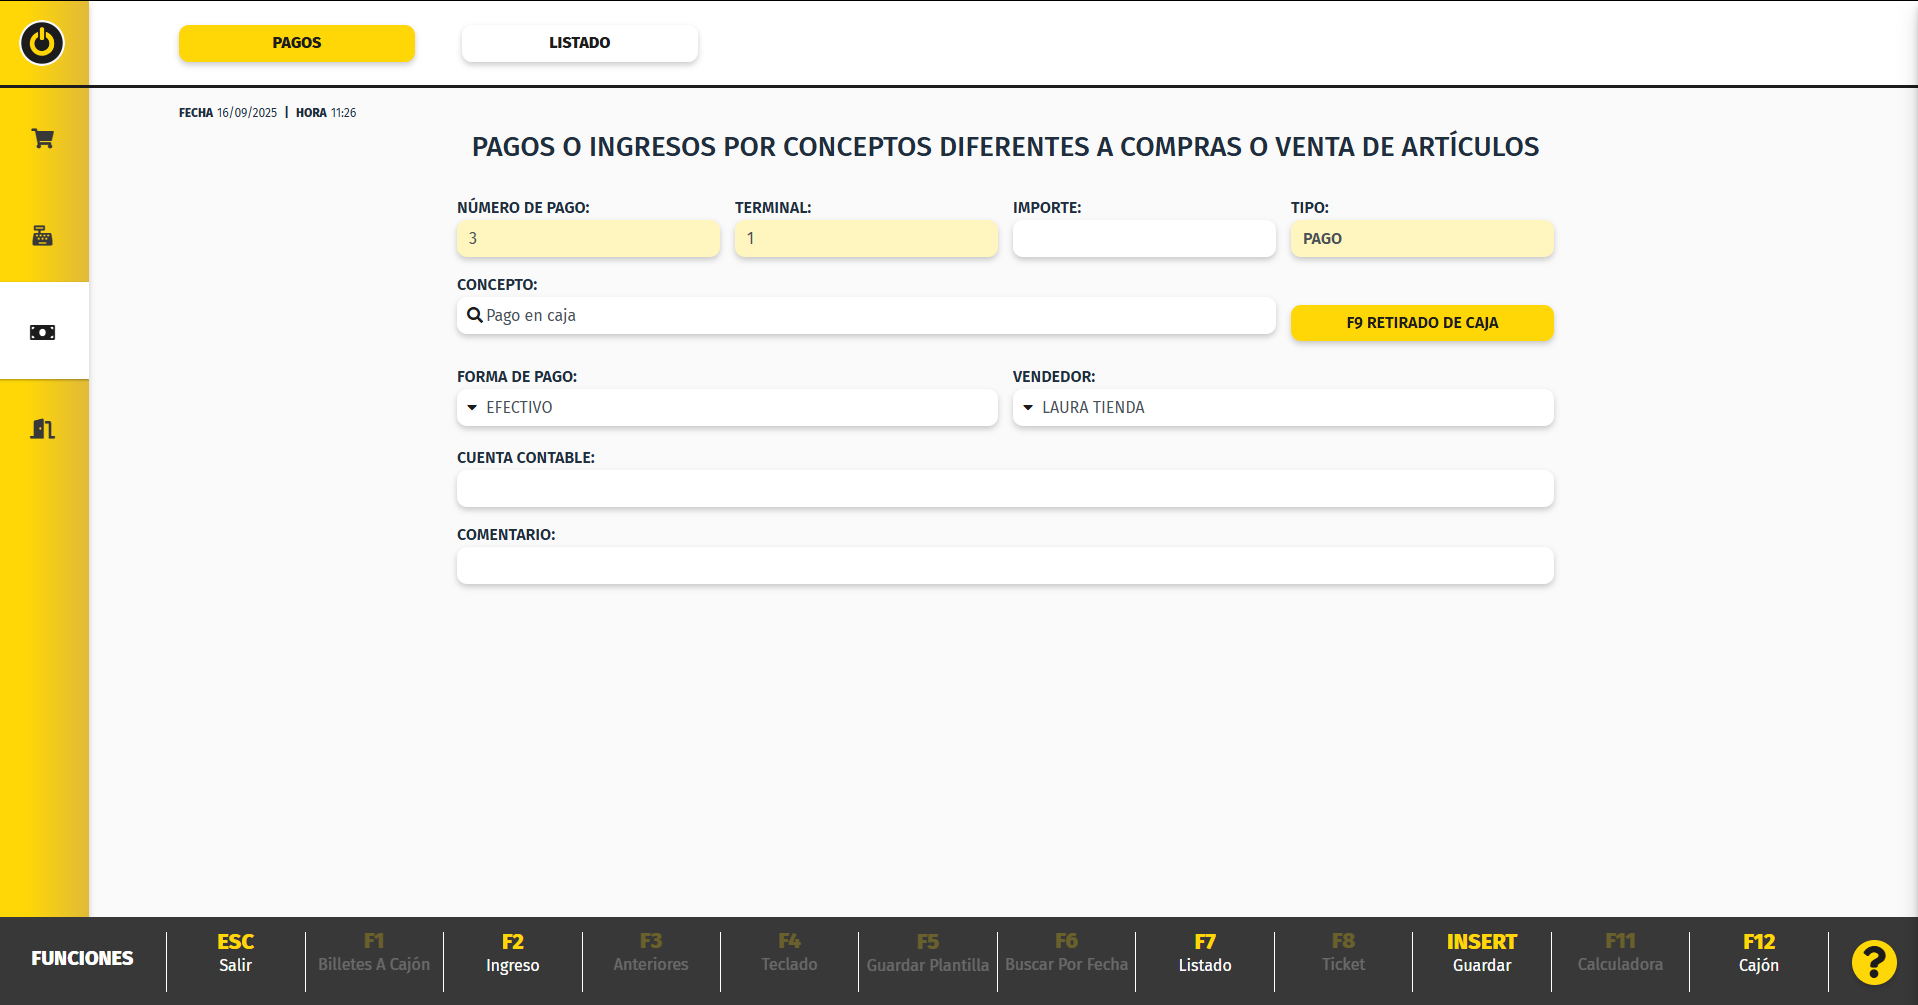Image resolution: width=1918 pixels, height=1005 pixels.
Task: Open F7 Listado from the function bar
Action: click(1204, 953)
